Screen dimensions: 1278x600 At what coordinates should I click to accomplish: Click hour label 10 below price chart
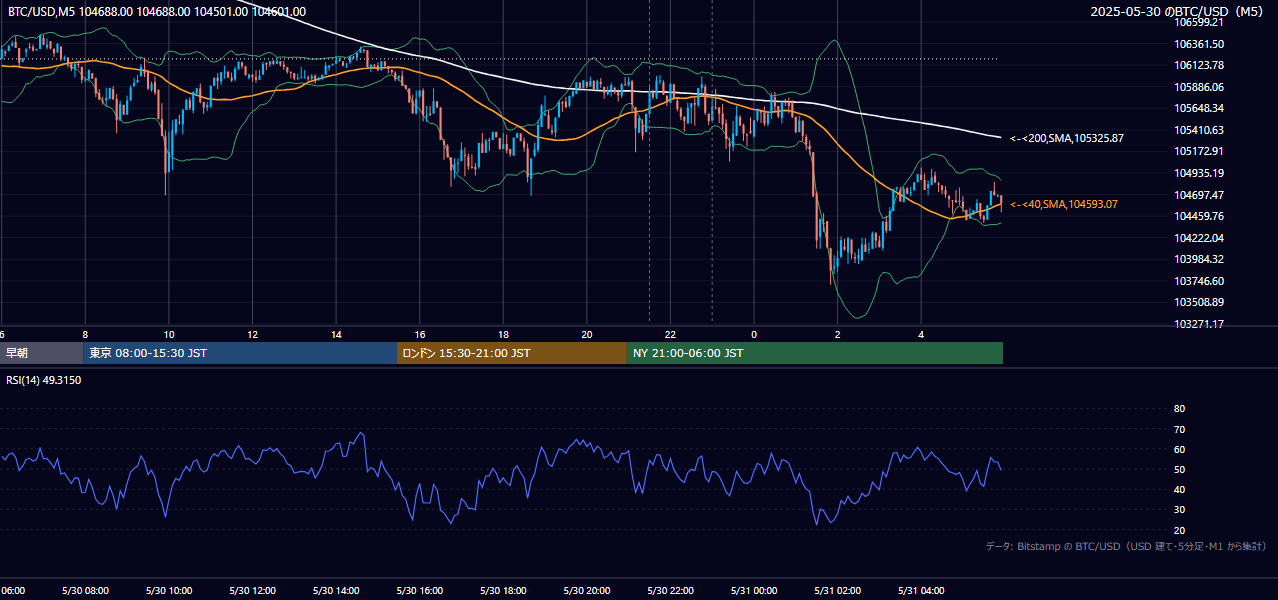[169, 335]
